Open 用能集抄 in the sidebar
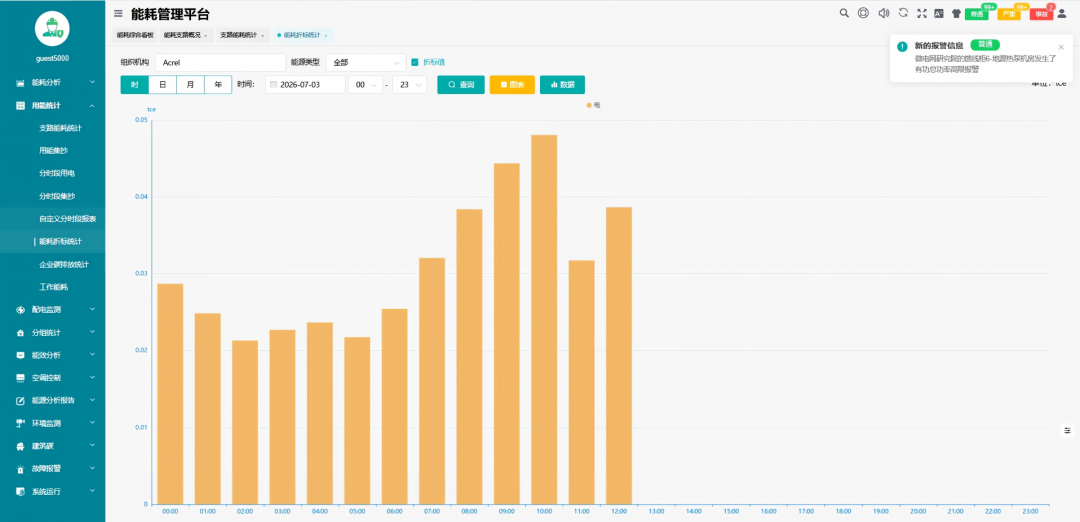This screenshot has width=1080, height=522. click(54, 151)
